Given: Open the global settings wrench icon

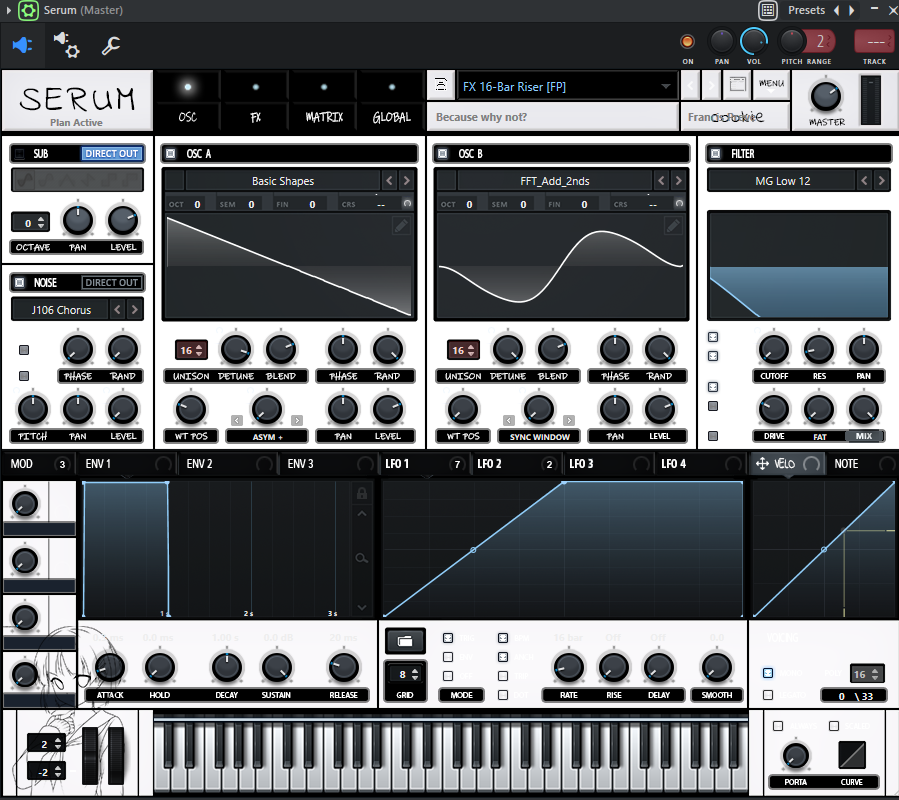Looking at the screenshot, I should [x=110, y=46].
